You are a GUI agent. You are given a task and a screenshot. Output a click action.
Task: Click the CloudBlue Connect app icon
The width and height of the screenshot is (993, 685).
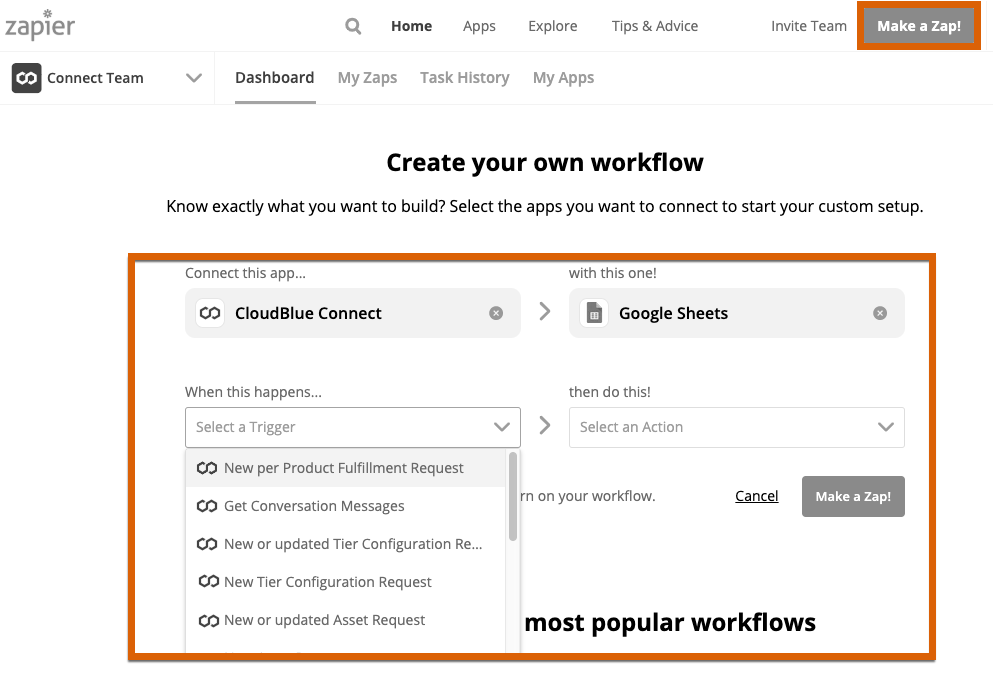point(210,313)
